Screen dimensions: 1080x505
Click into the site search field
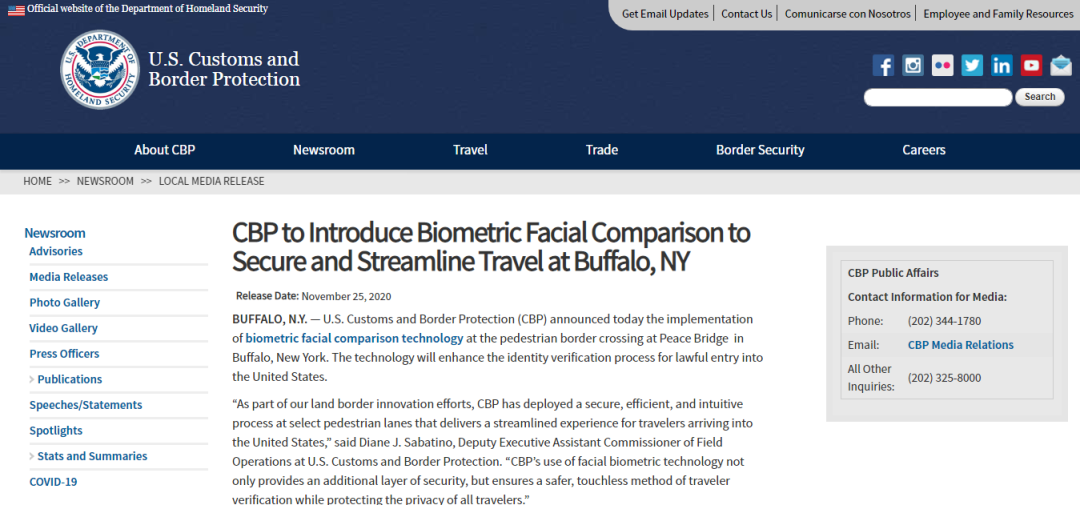[x=937, y=97]
